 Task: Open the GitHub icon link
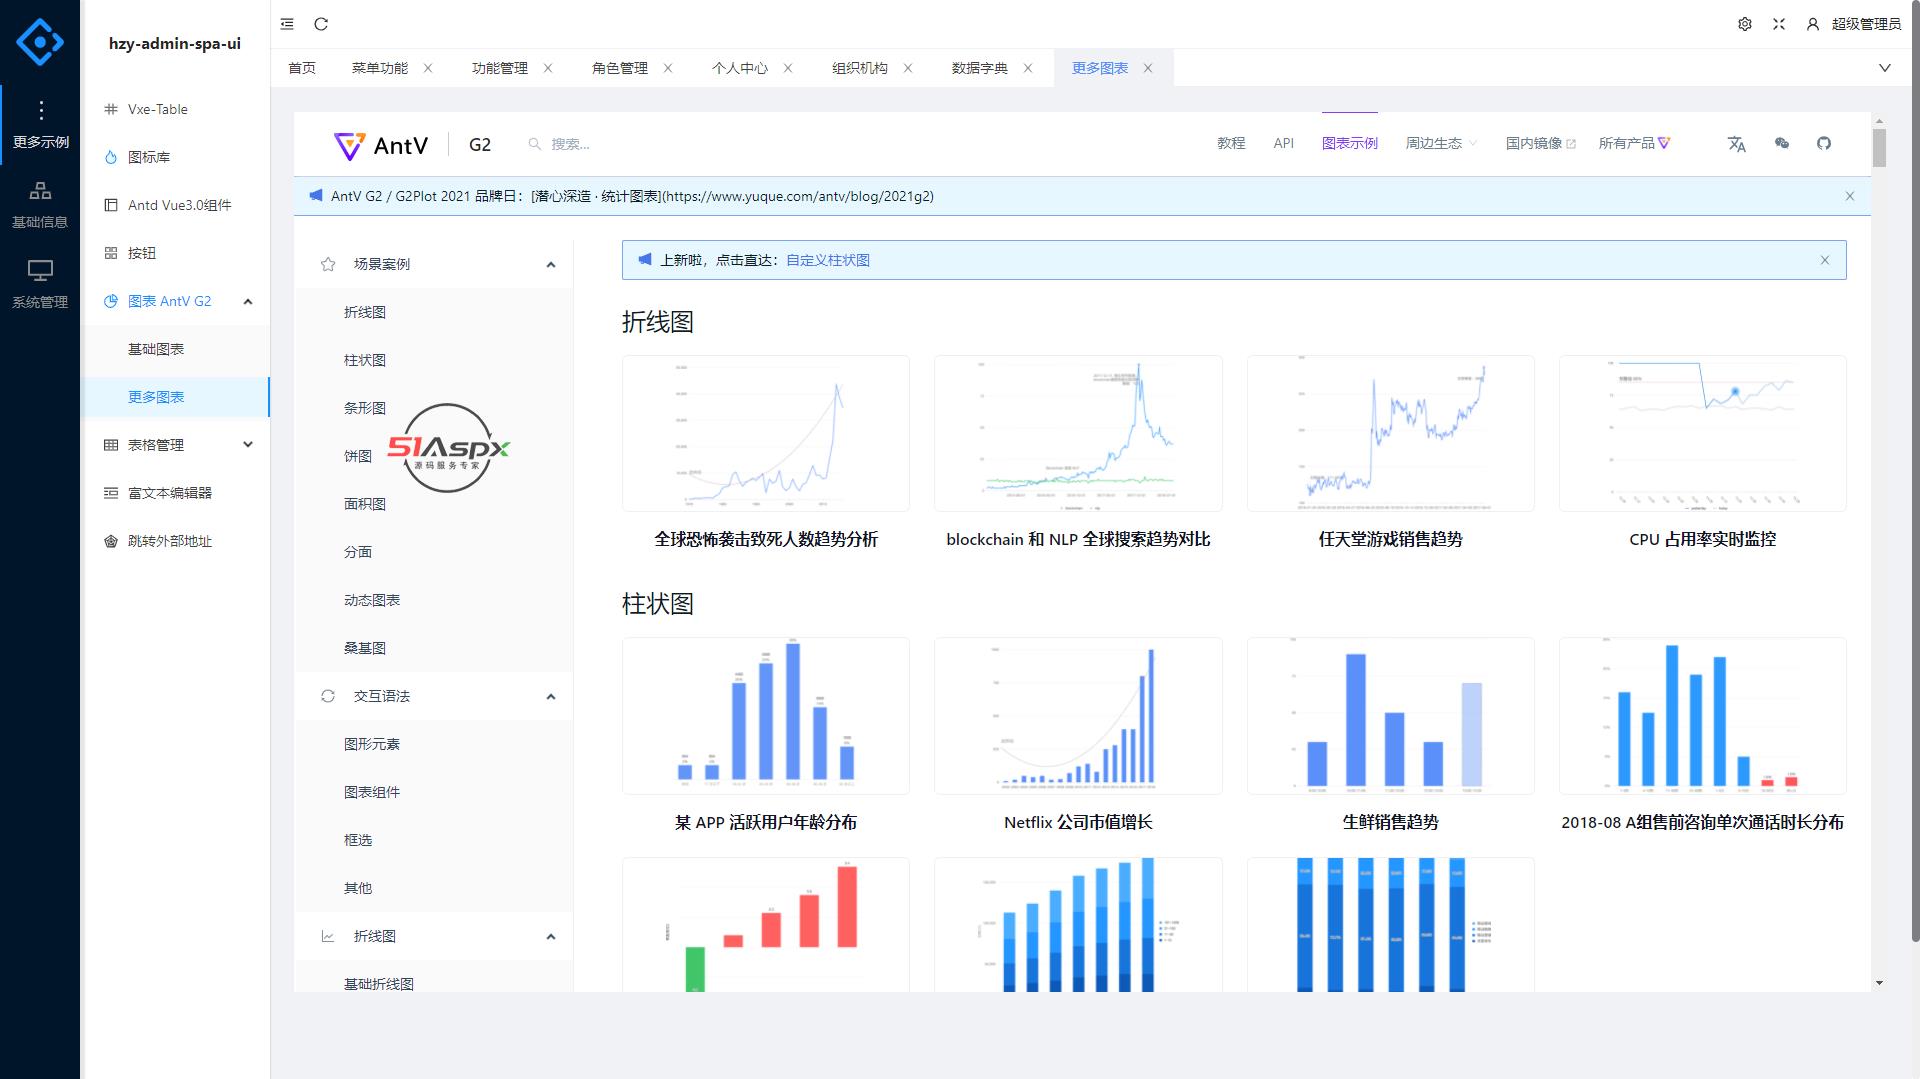(1824, 144)
